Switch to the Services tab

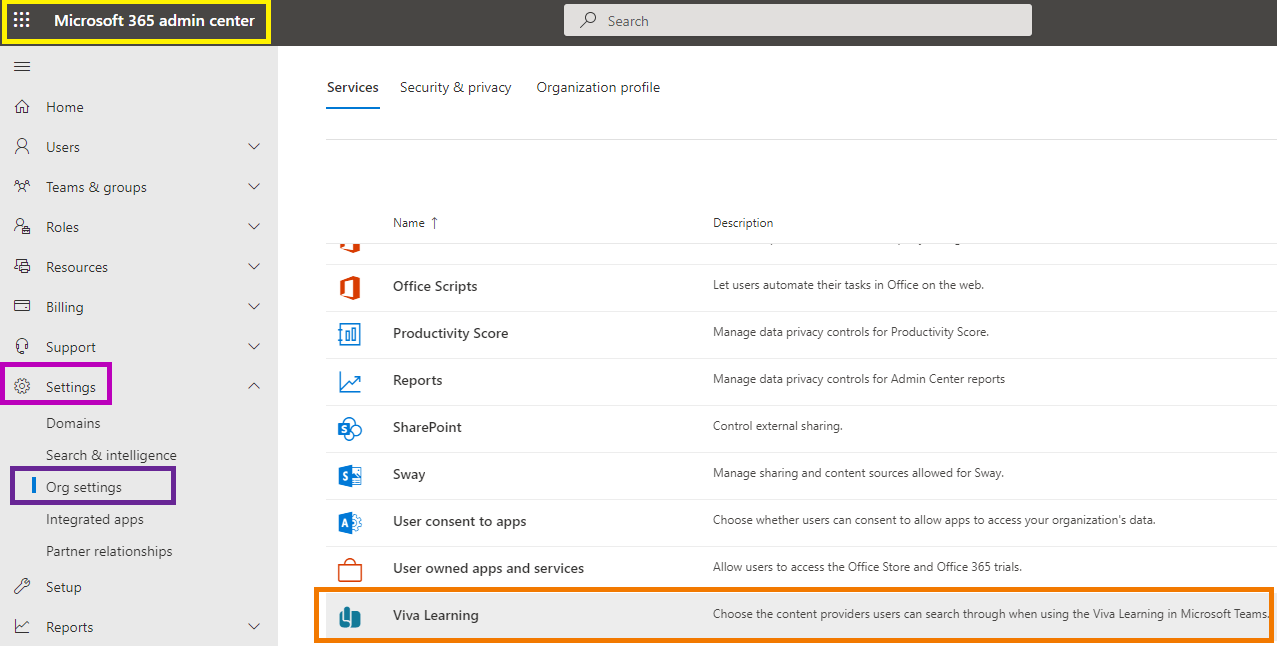(353, 88)
